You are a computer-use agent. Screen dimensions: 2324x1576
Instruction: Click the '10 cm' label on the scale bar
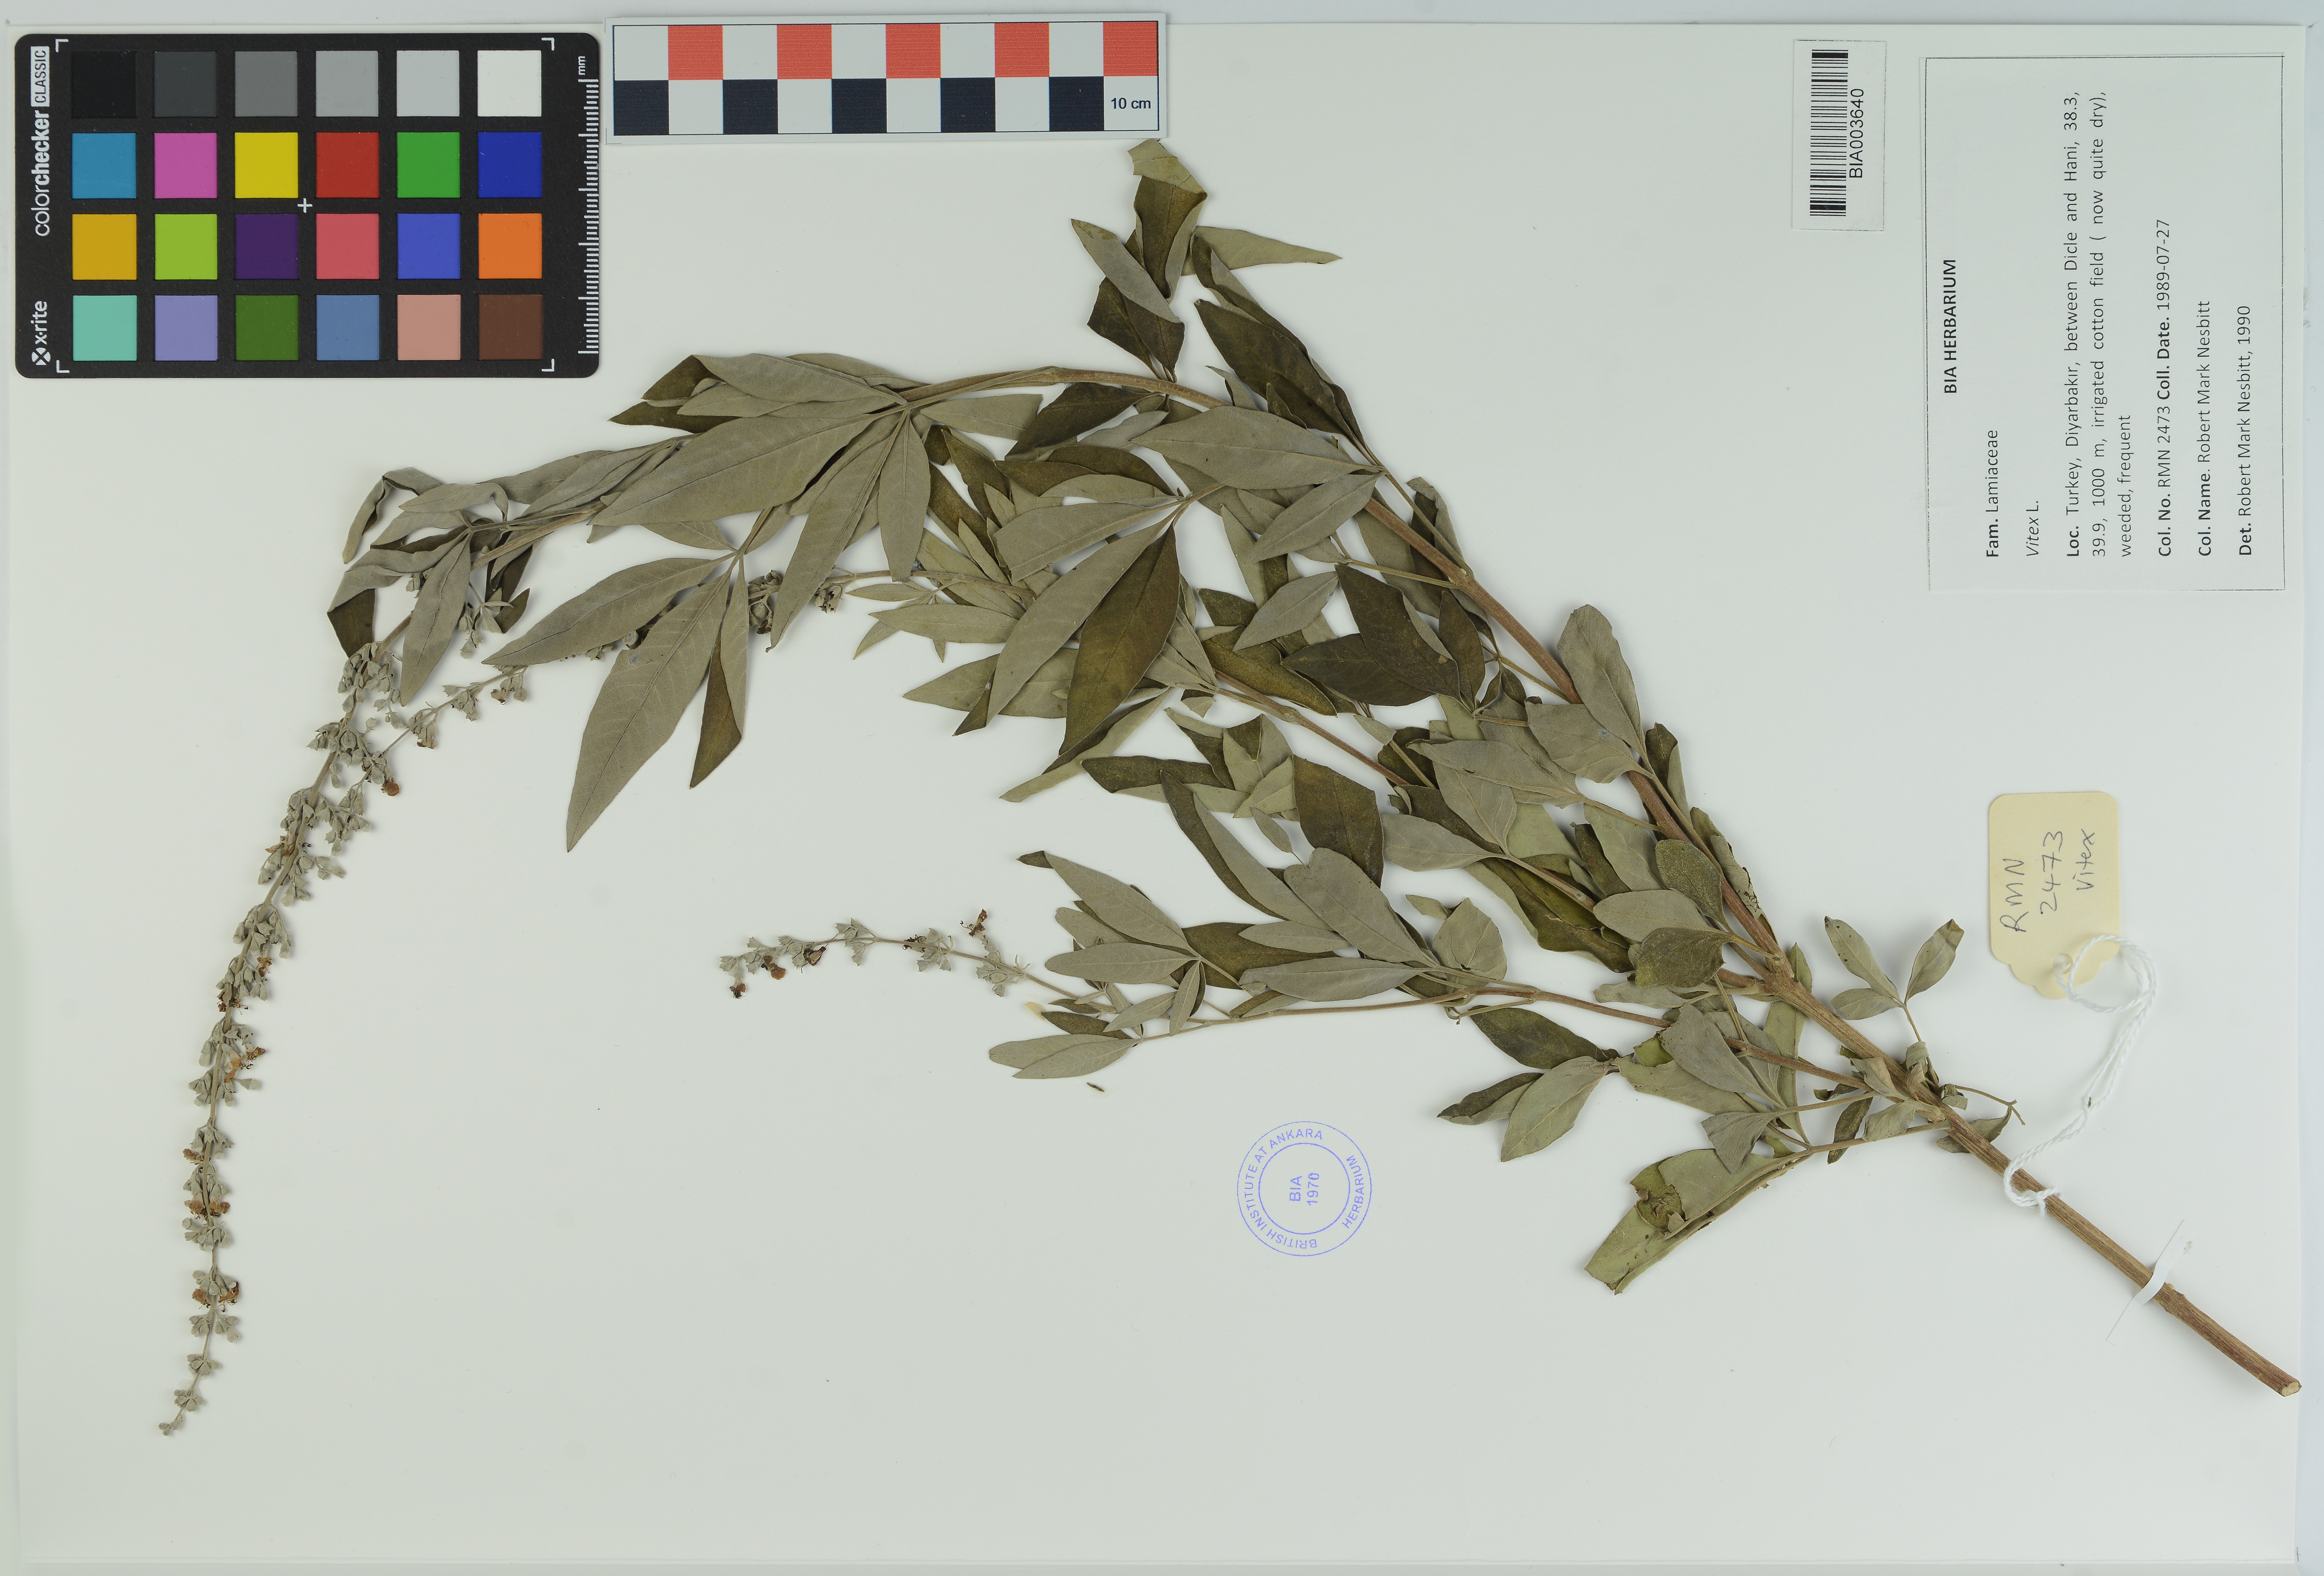tap(1130, 103)
